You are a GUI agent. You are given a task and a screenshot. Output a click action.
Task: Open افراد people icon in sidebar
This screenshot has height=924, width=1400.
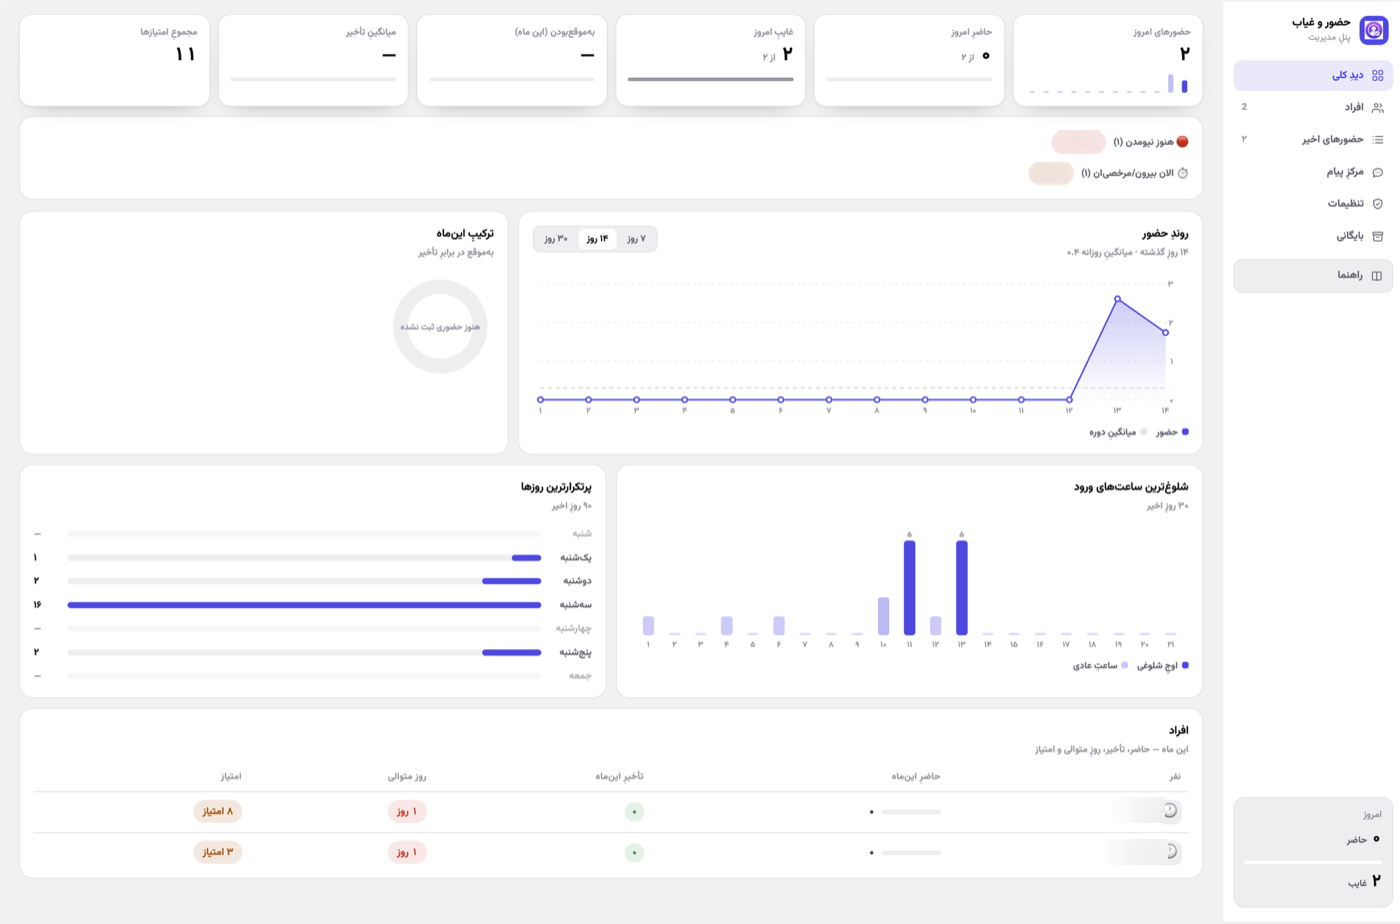(1378, 107)
